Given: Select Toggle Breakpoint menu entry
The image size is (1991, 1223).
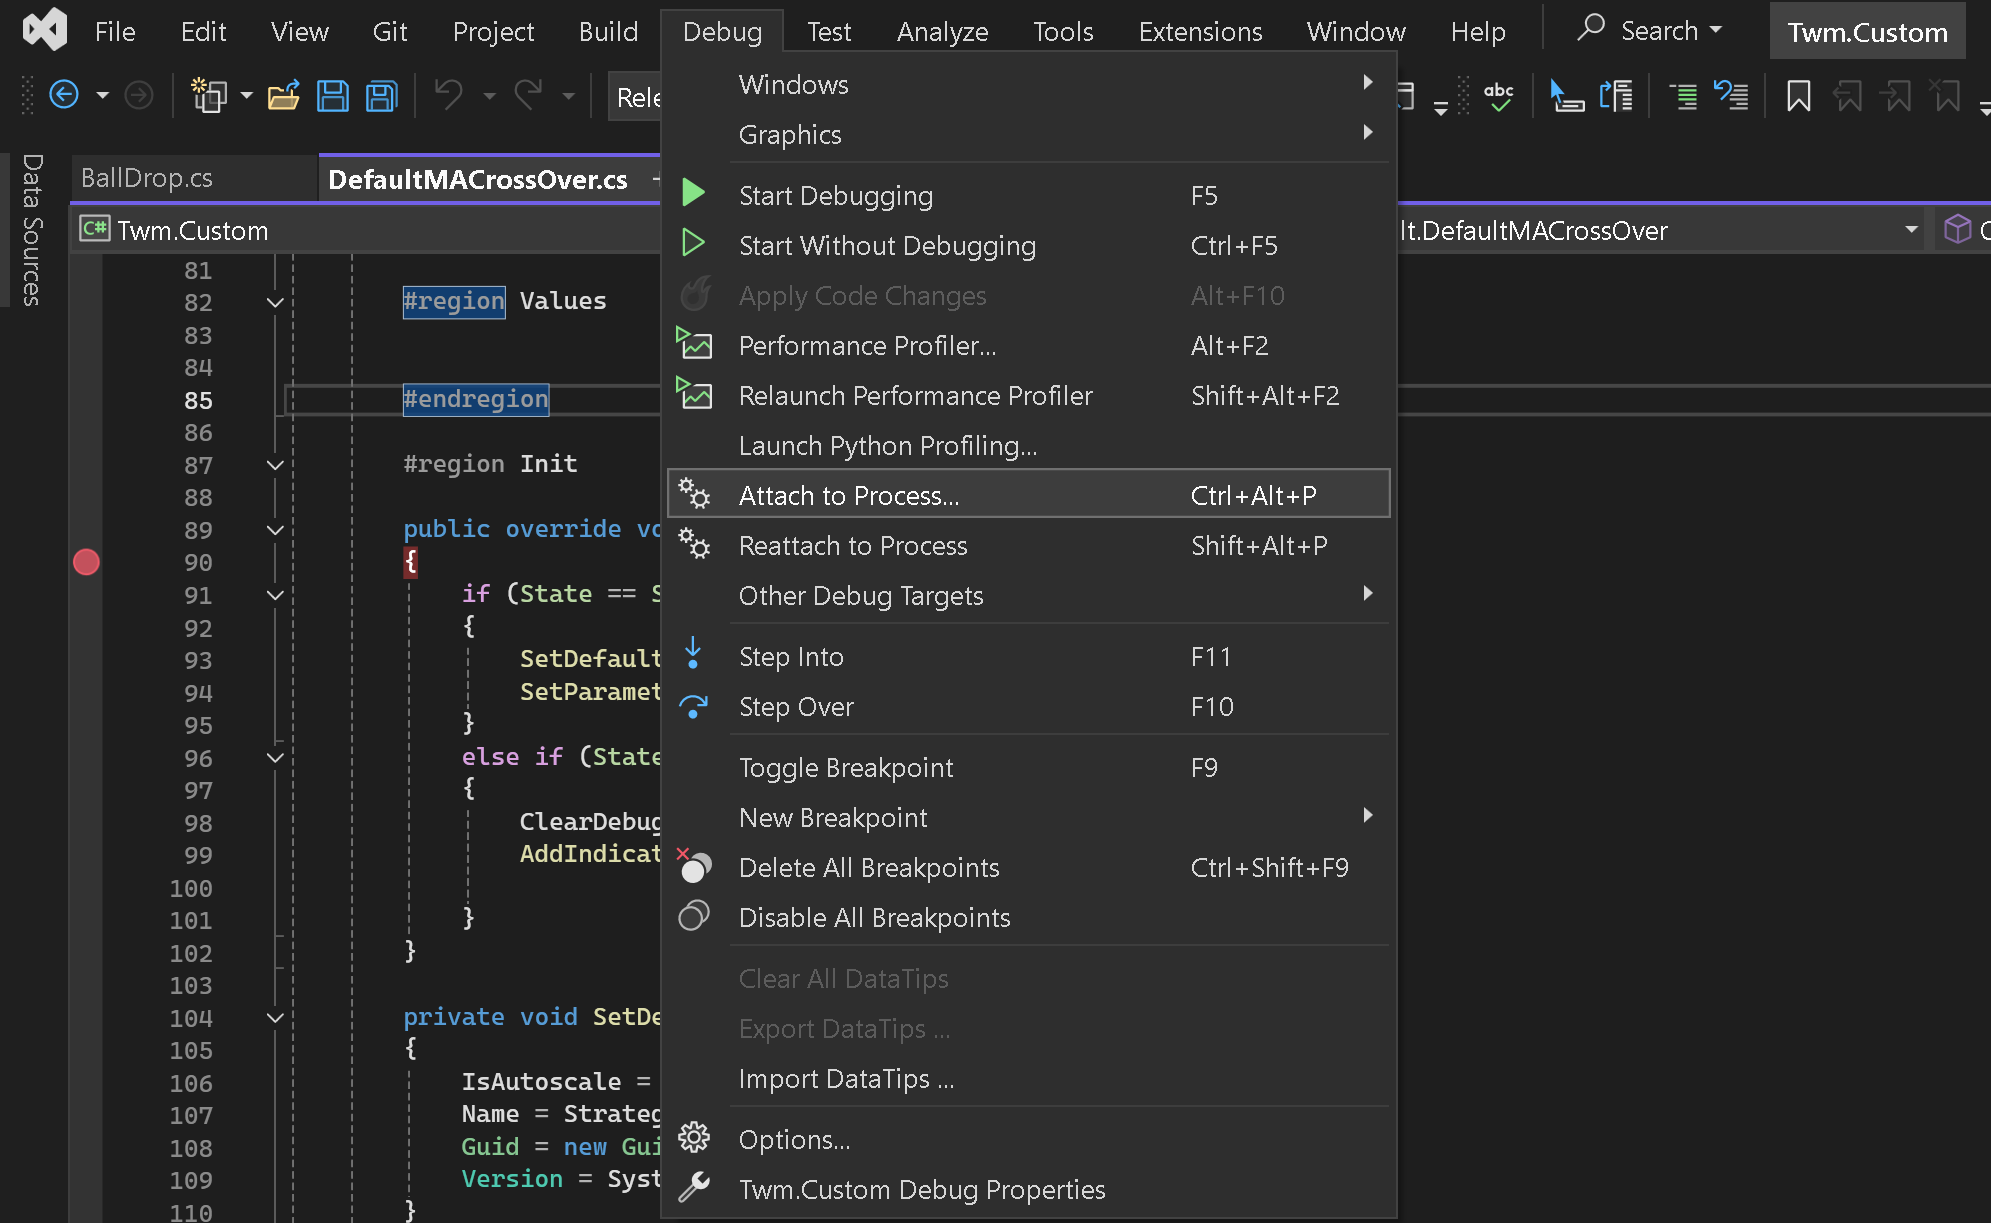Looking at the screenshot, I should click(1028, 768).
